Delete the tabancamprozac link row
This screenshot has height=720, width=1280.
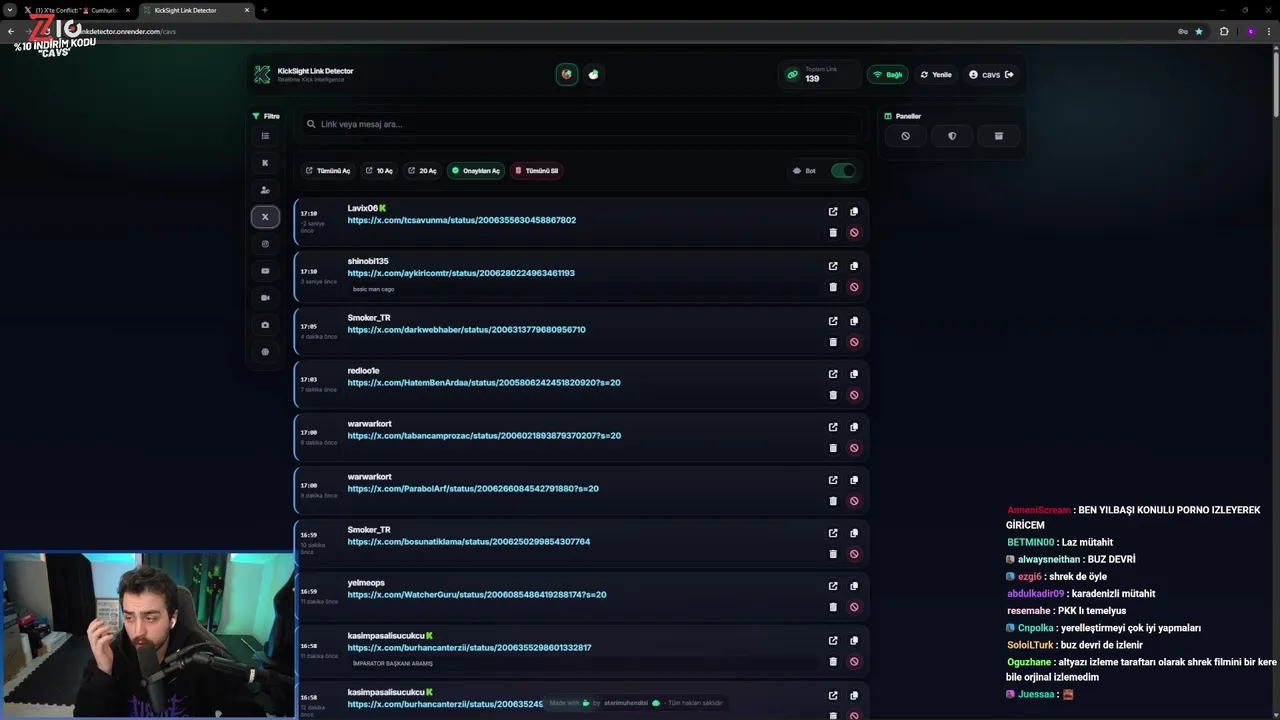(833, 448)
